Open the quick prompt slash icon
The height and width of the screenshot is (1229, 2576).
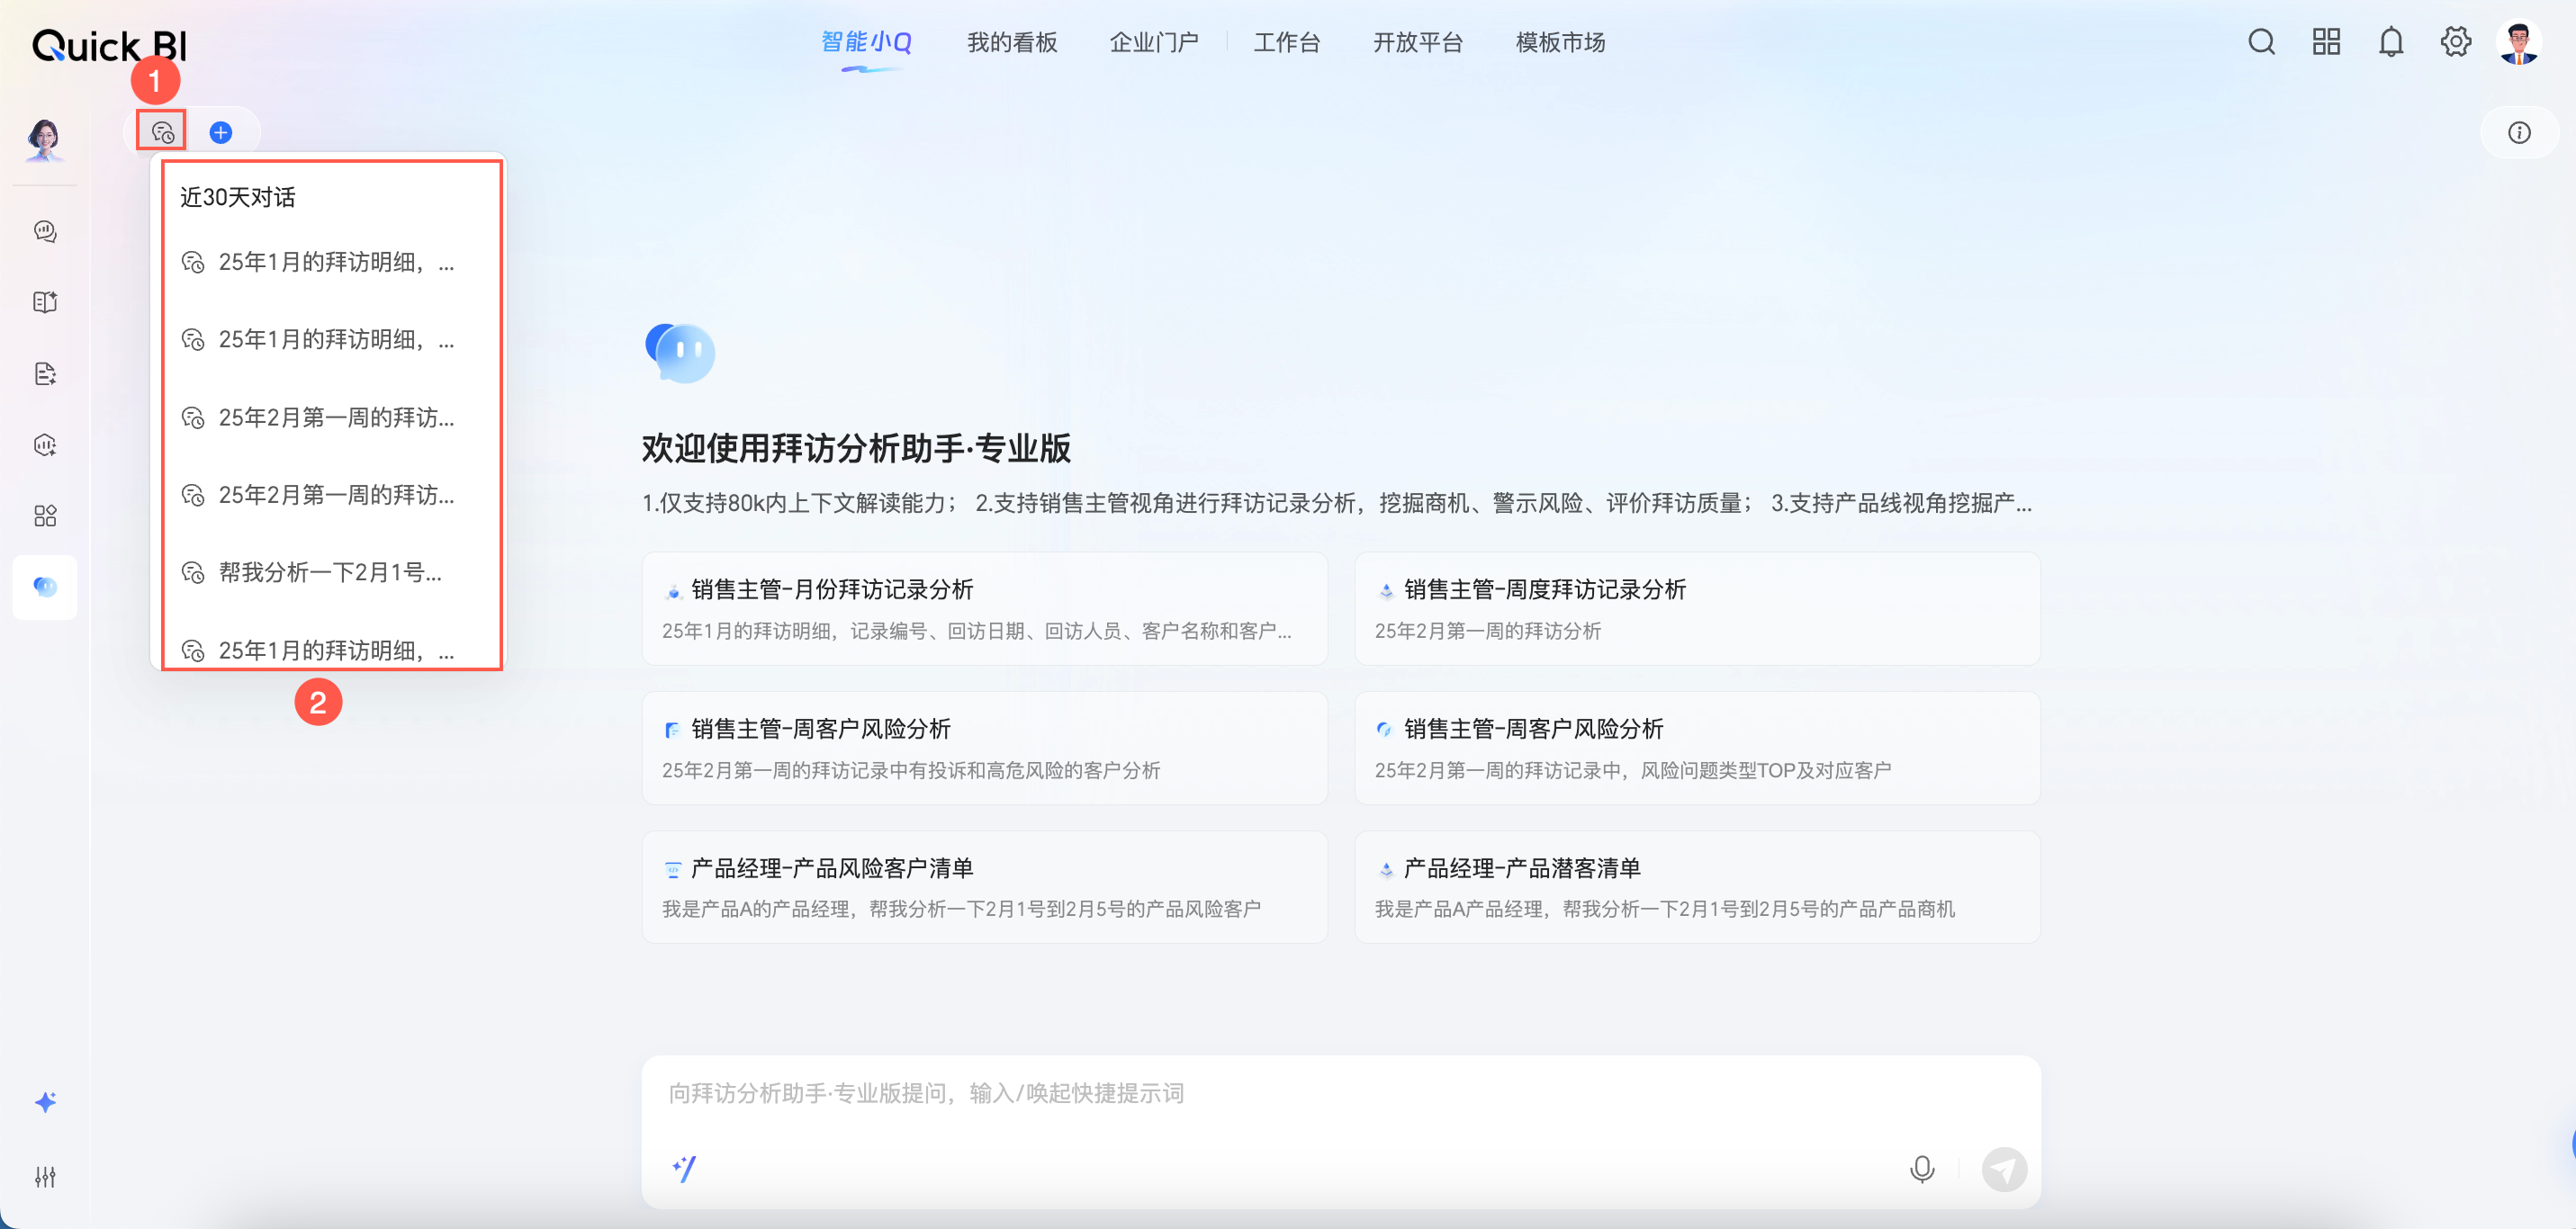[x=684, y=1168]
